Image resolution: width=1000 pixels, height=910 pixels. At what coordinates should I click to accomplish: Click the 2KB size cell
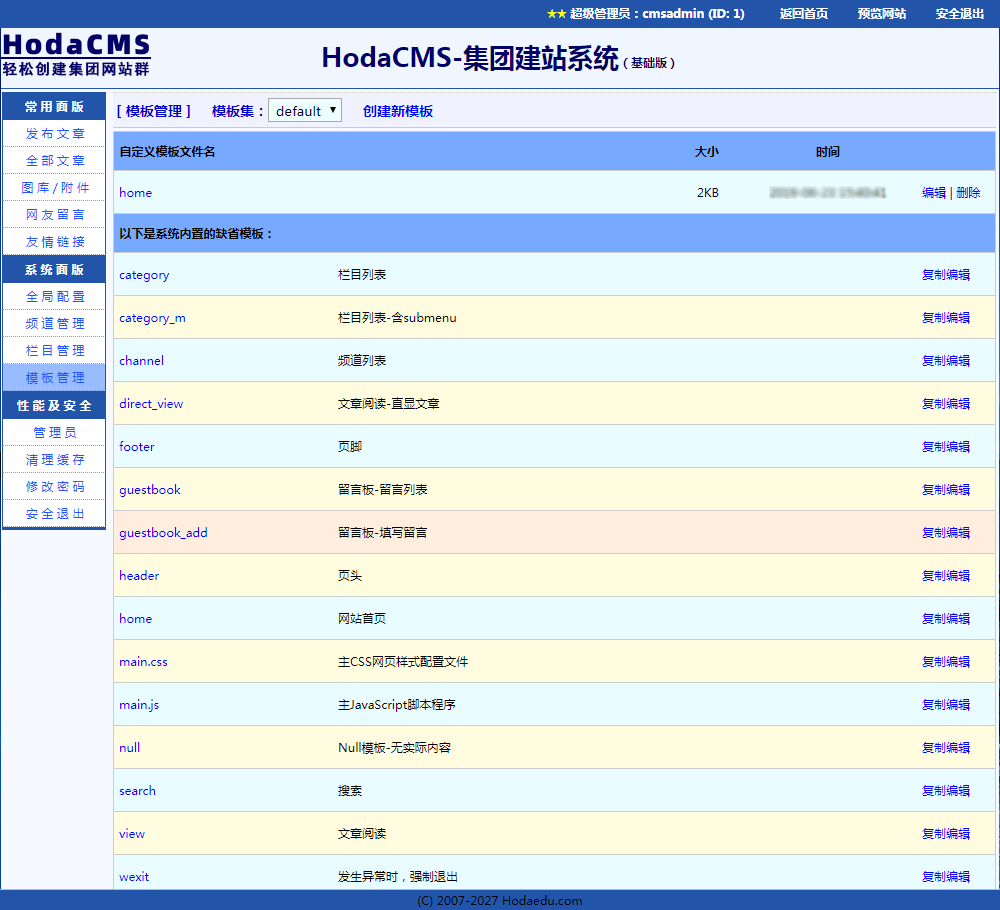coord(708,193)
